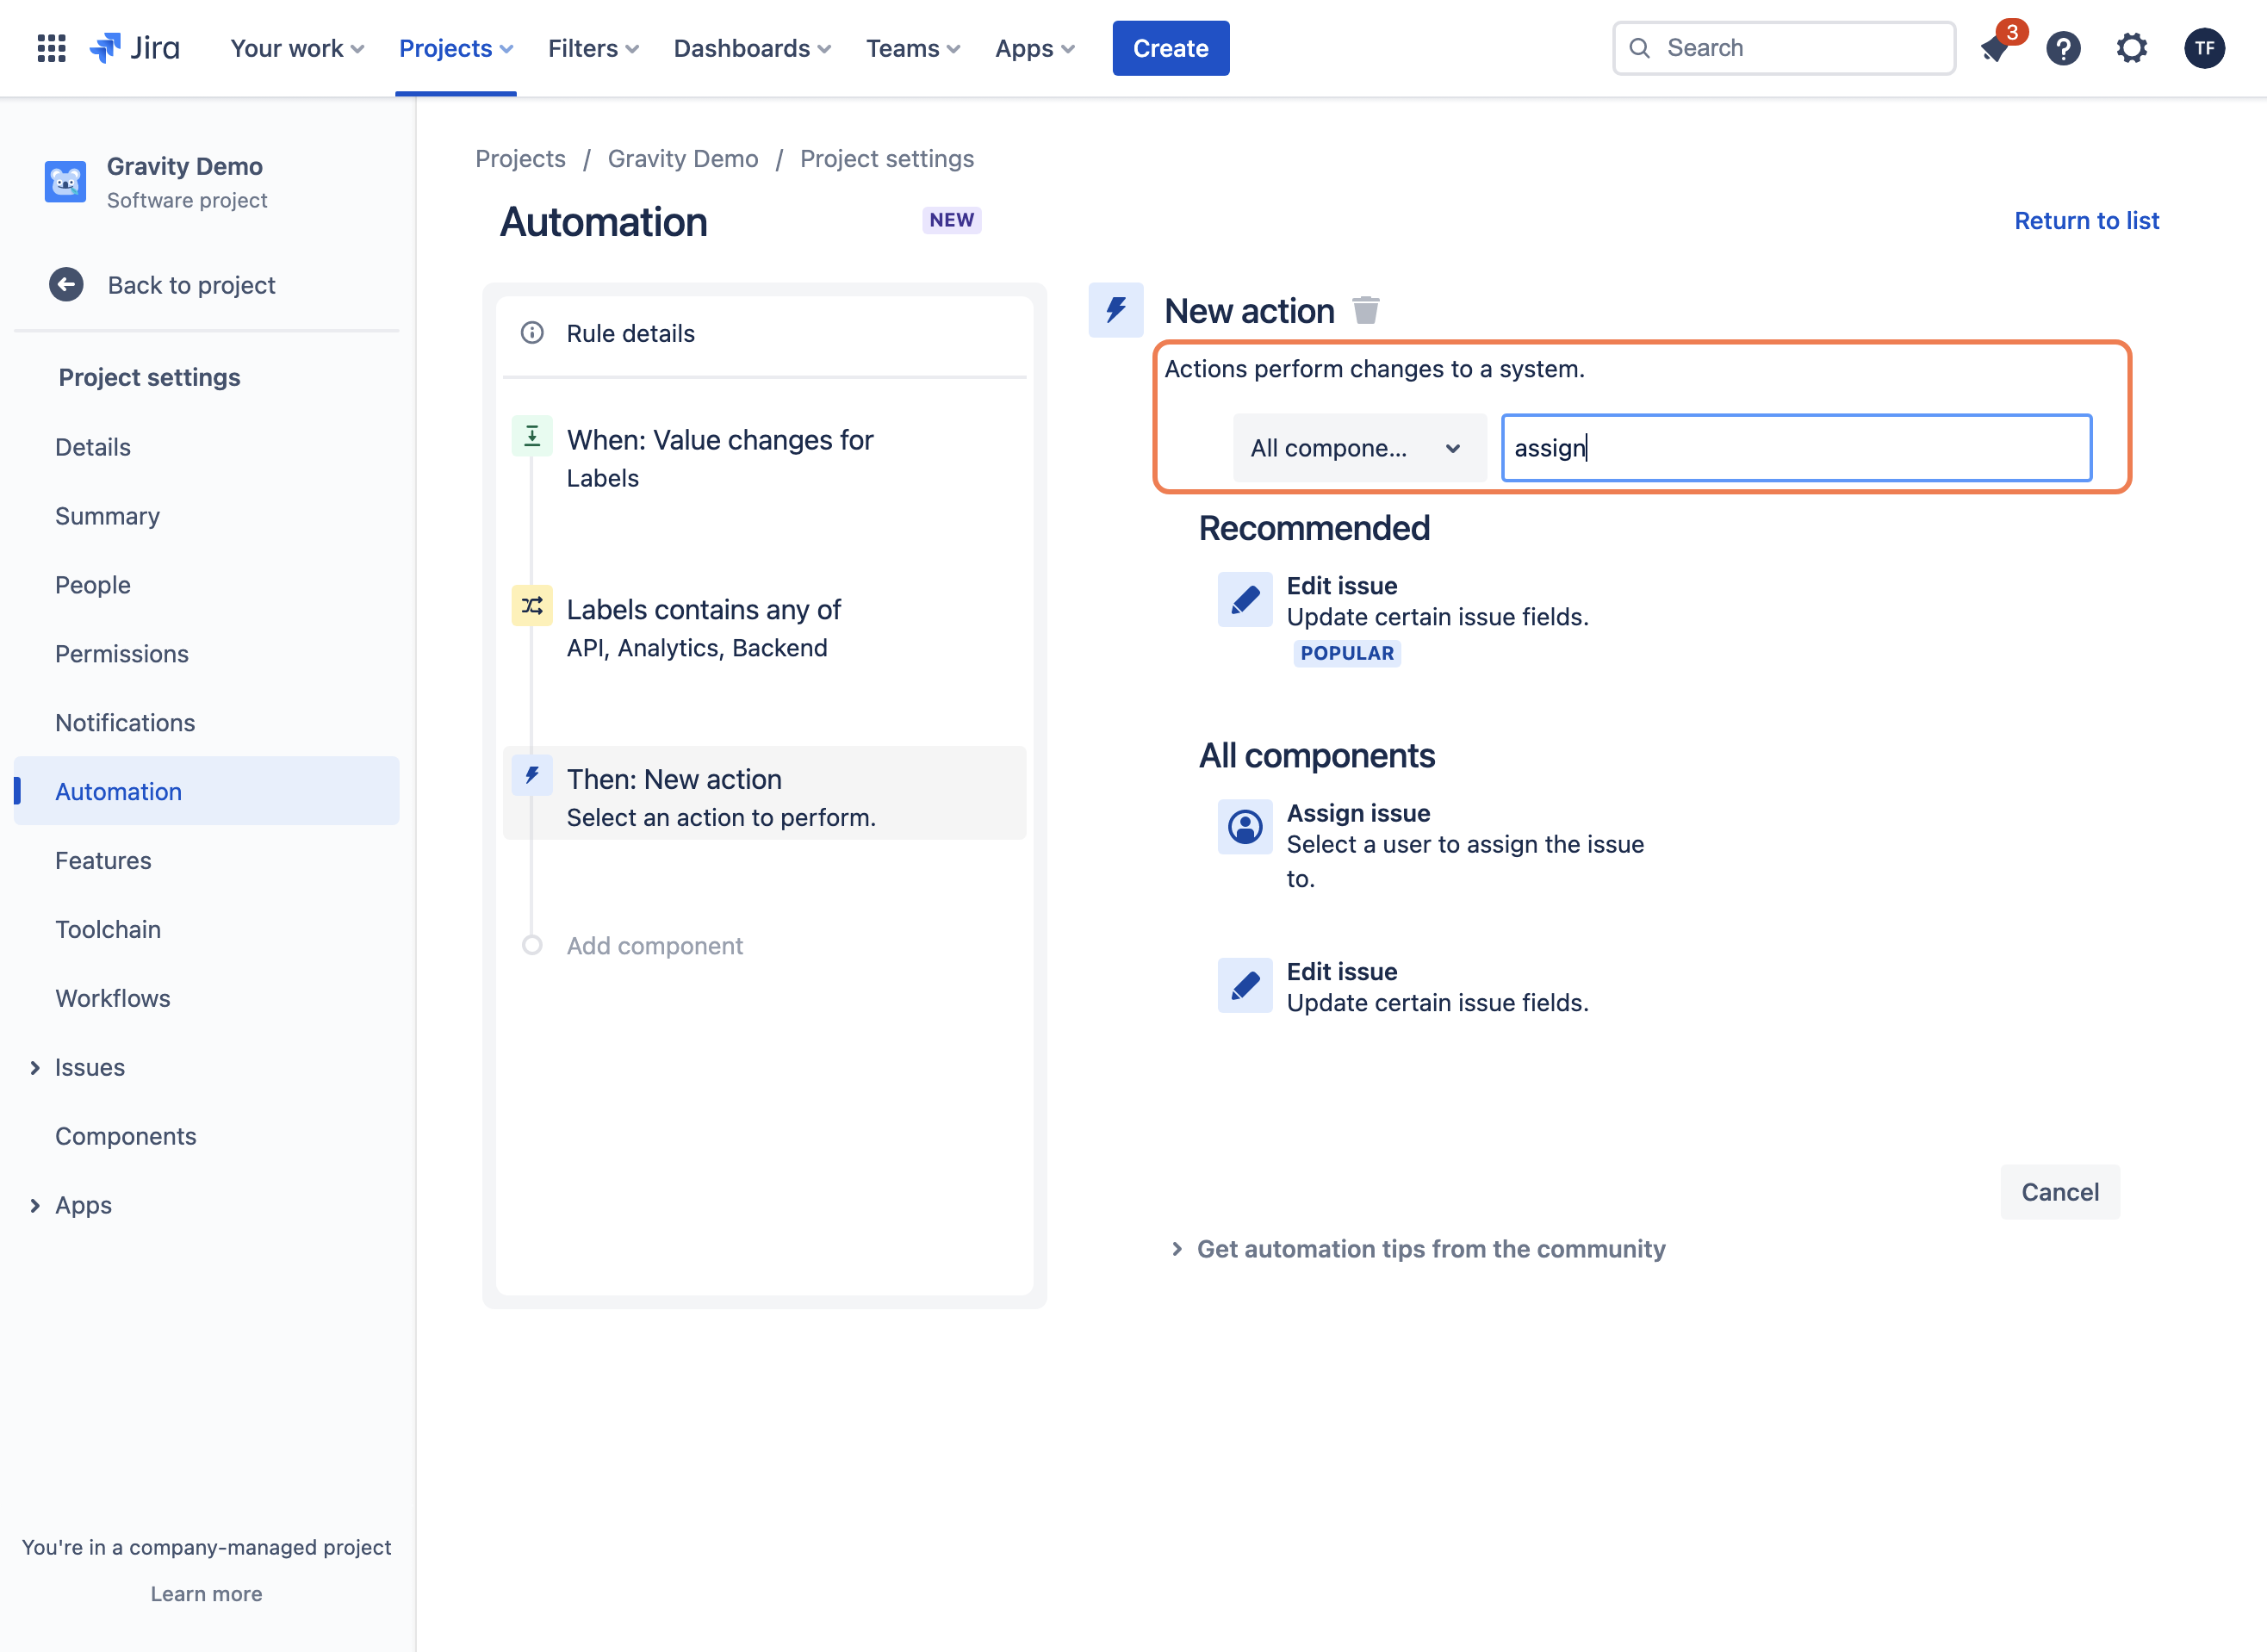Viewport: 2267px width, 1652px height.
Task: Select the Assign issue action
Action: coord(1432,846)
